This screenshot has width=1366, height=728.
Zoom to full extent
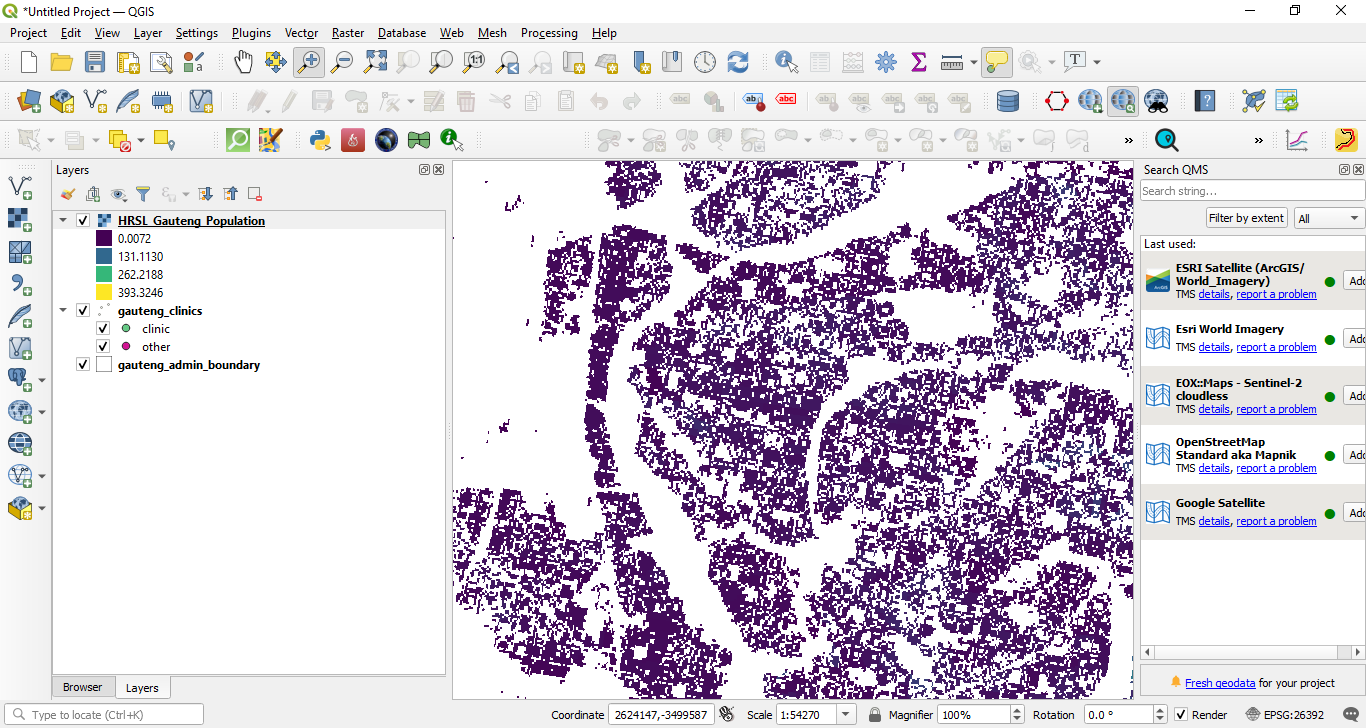coord(375,62)
